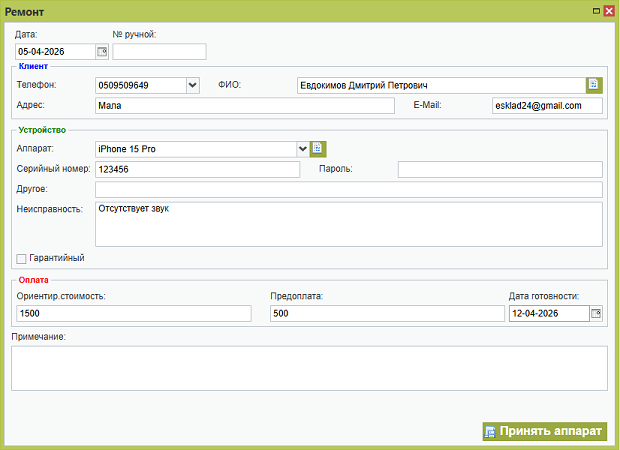Viewport: 620px width, 450px height.
Task: Select the Предоплата amount field
Action: tap(386, 314)
